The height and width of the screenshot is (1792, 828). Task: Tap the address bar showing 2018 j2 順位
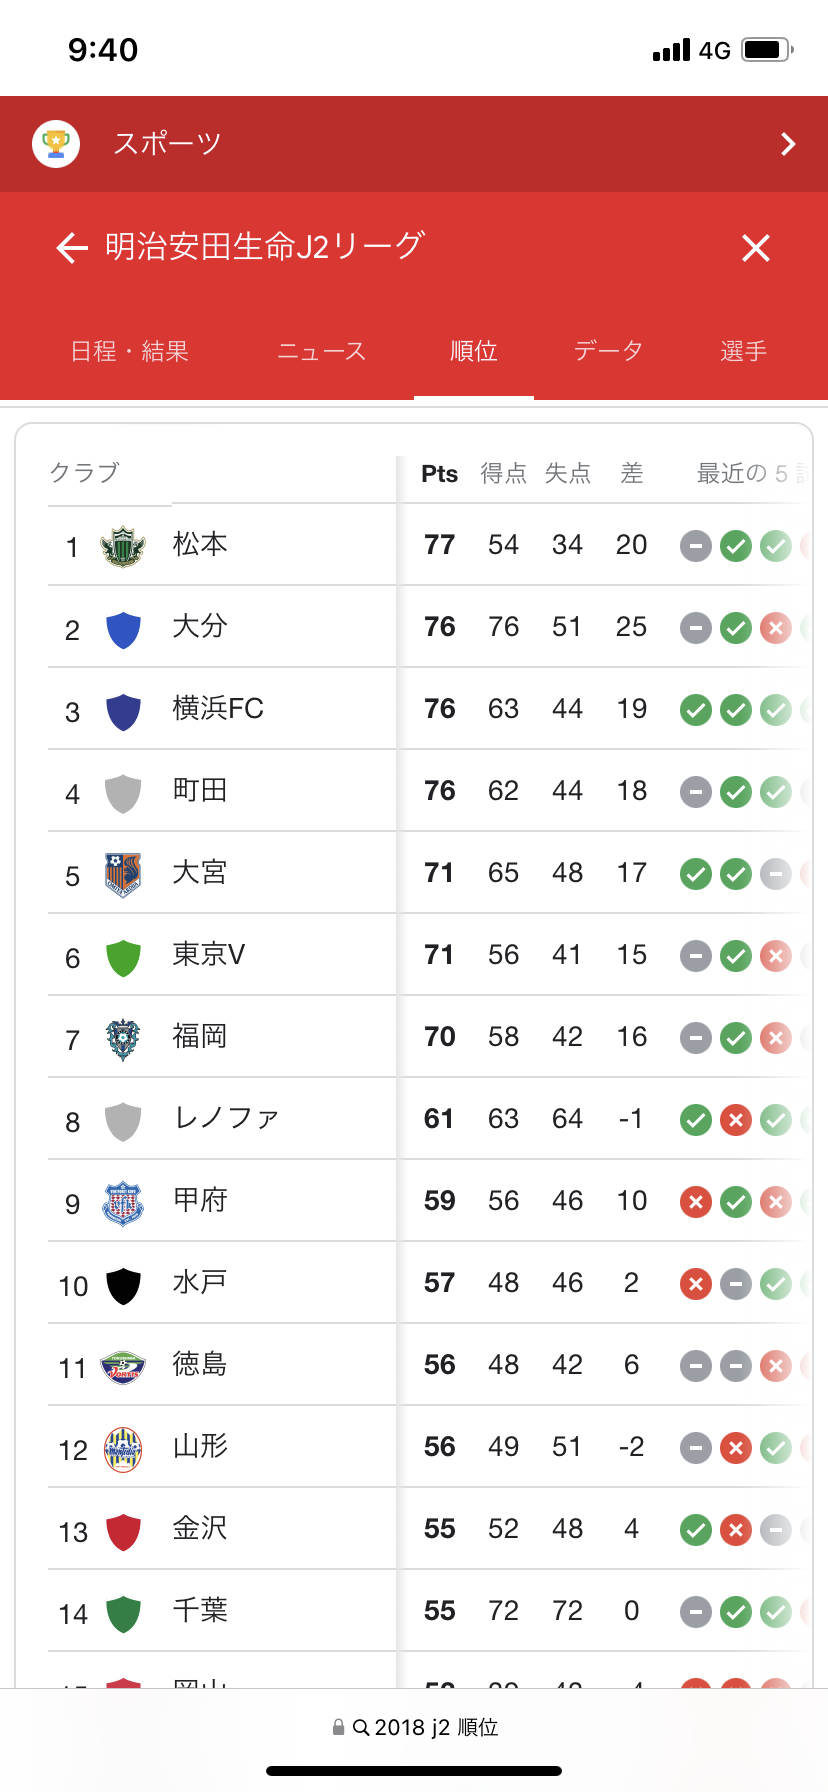click(414, 1727)
